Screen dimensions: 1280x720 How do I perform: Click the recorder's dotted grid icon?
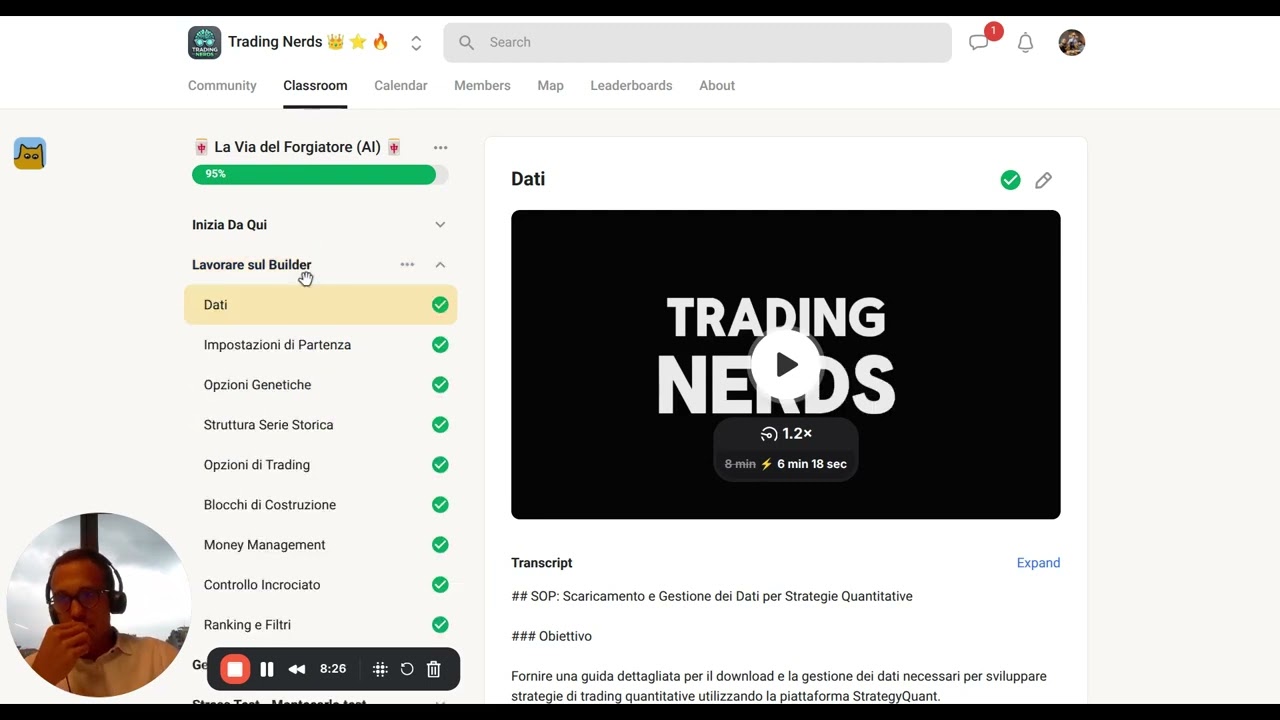coord(380,670)
